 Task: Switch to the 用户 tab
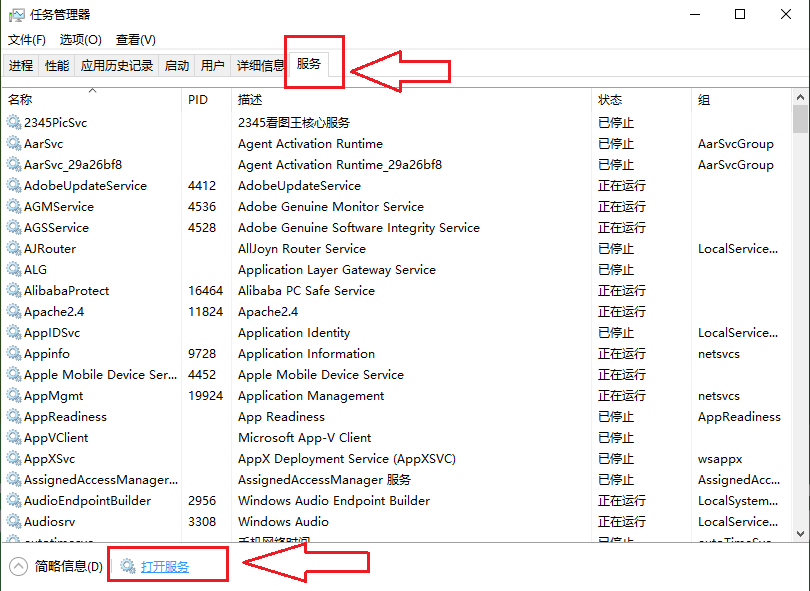coord(212,66)
